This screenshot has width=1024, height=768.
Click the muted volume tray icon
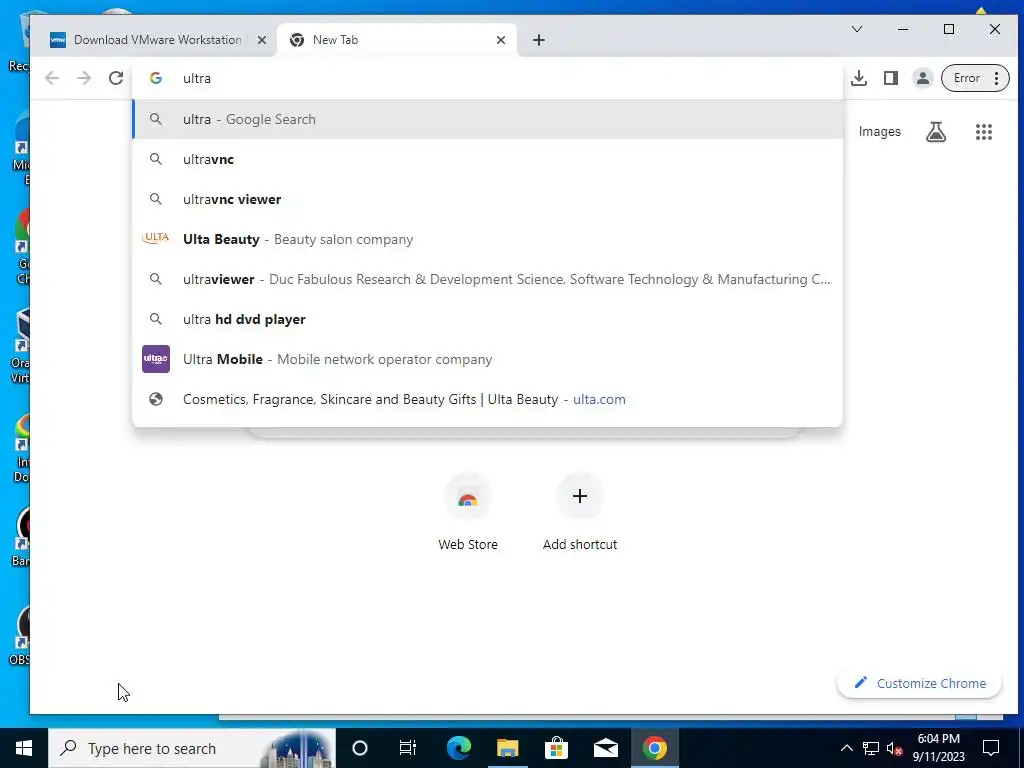(x=894, y=748)
